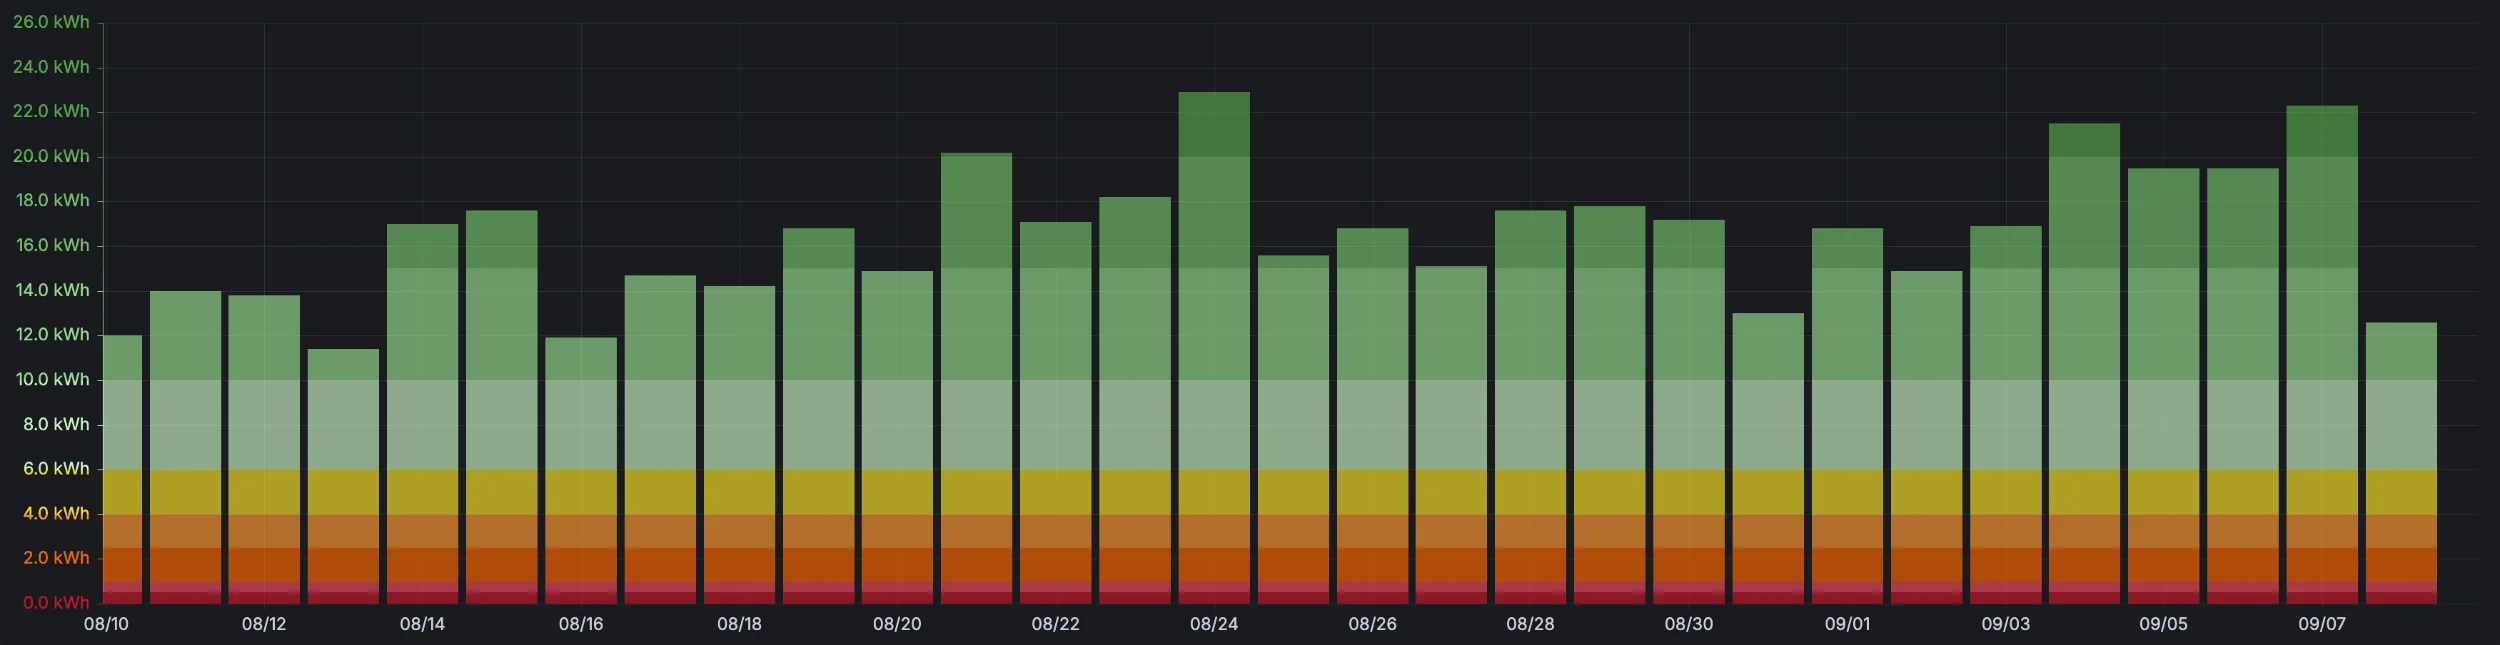Screen dimensions: 2500x645
Task: Click the 08/16 x-axis label
Action: click(581, 624)
